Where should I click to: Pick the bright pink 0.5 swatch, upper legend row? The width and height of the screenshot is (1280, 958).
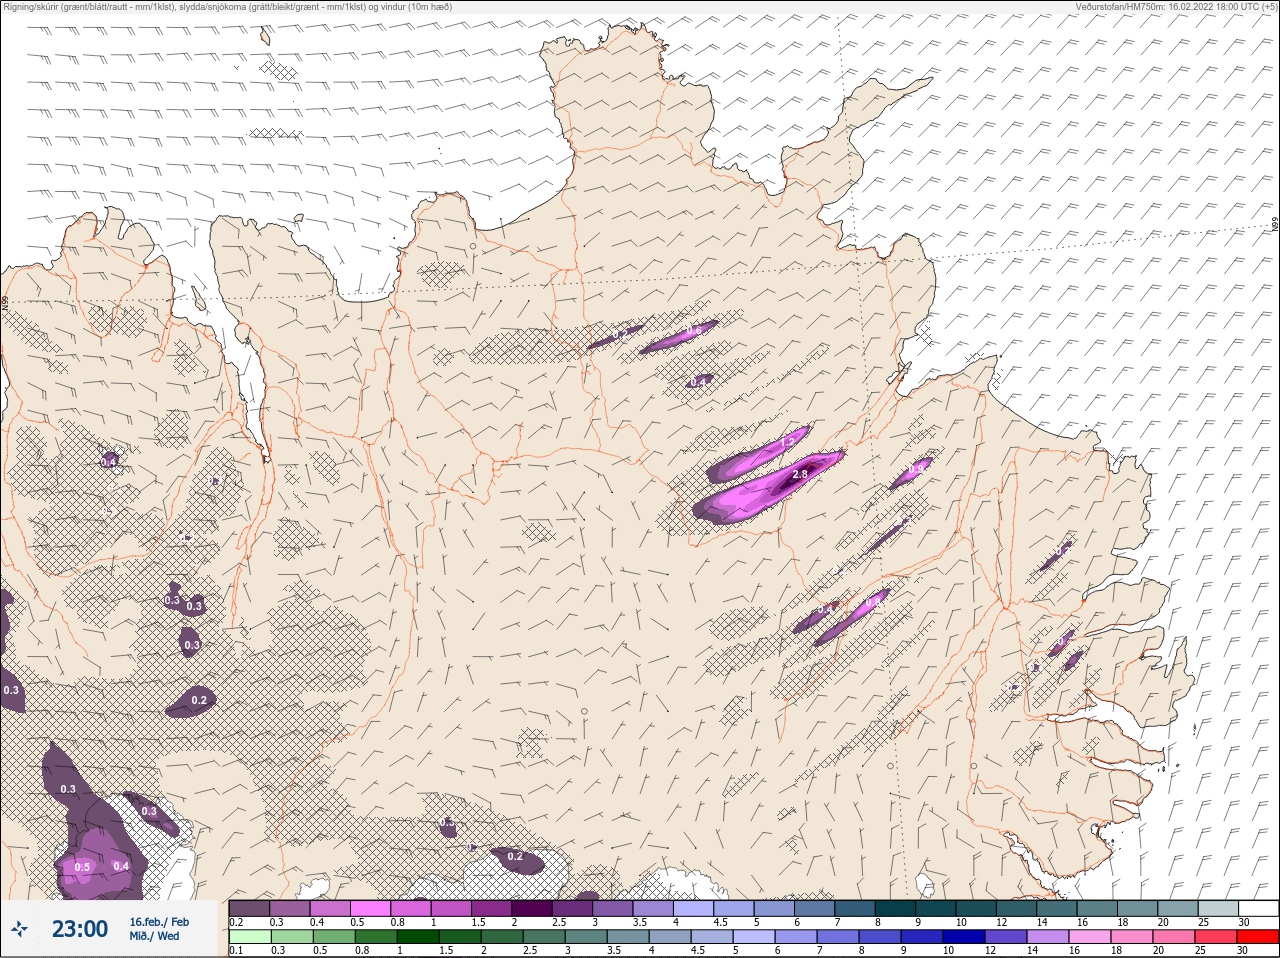coord(370,908)
